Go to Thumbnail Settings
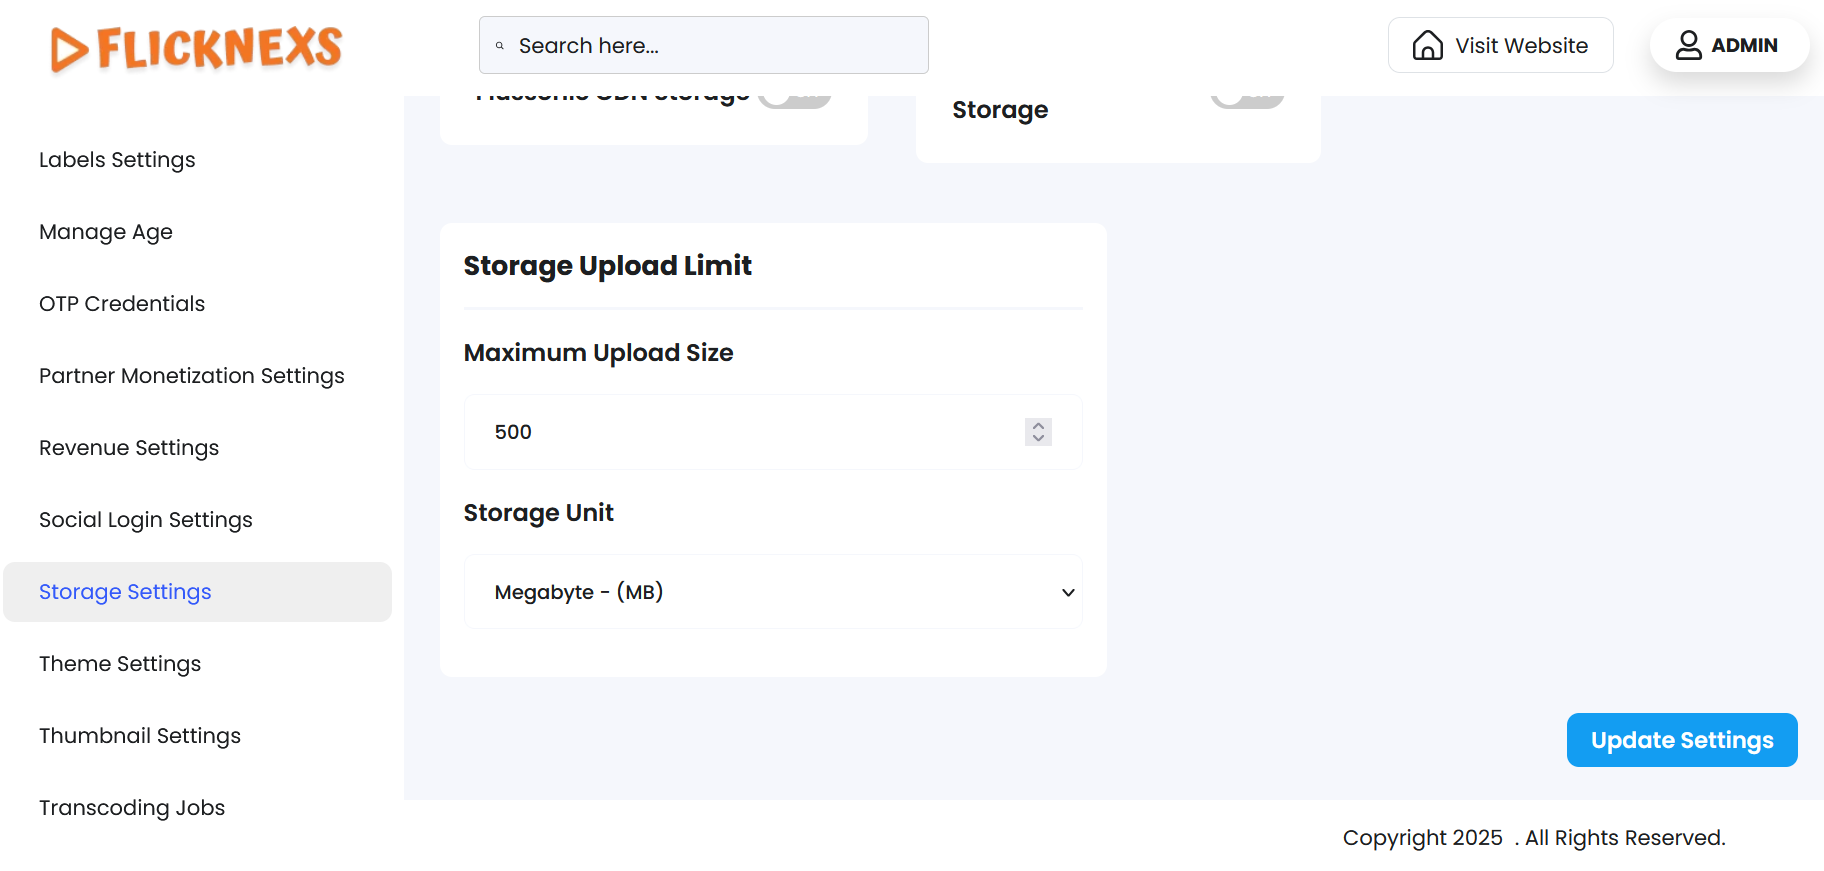The height and width of the screenshot is (871, 1824). point(140,736)
